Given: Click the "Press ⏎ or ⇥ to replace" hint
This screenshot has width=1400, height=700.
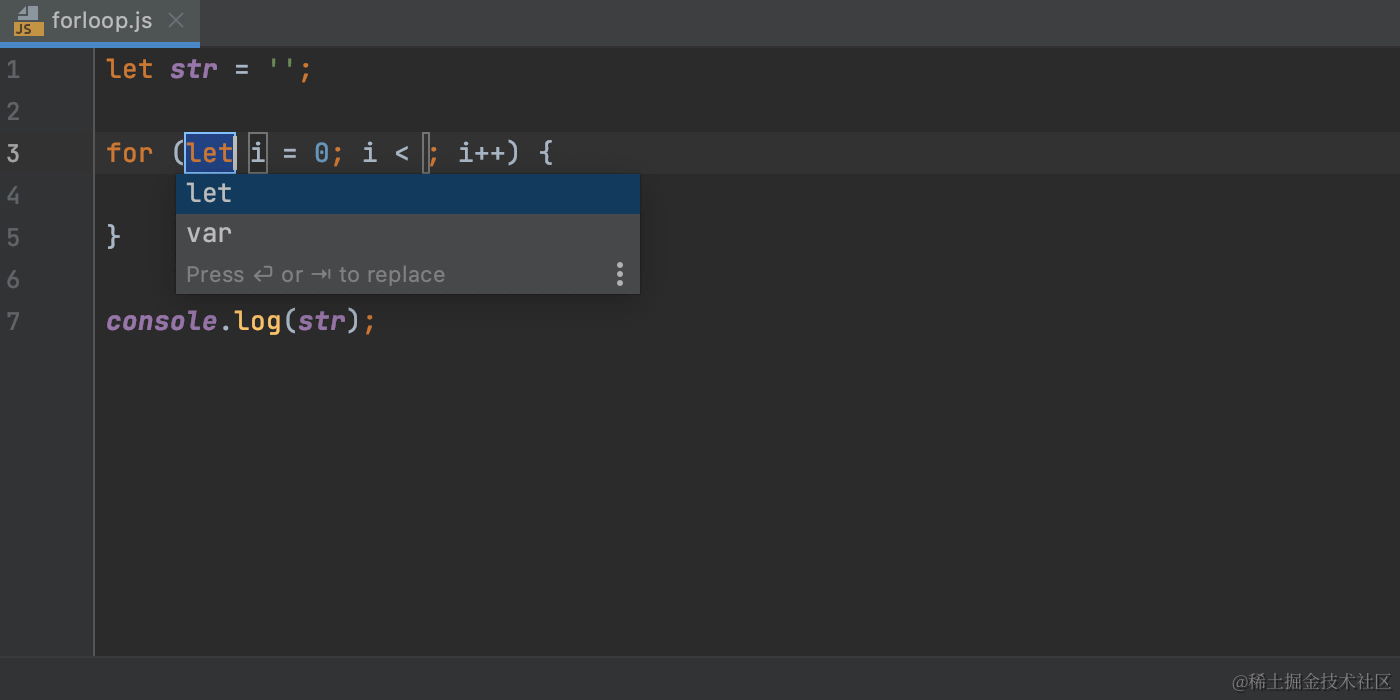Looking at the screenshot, I should [x=315, y=274].
